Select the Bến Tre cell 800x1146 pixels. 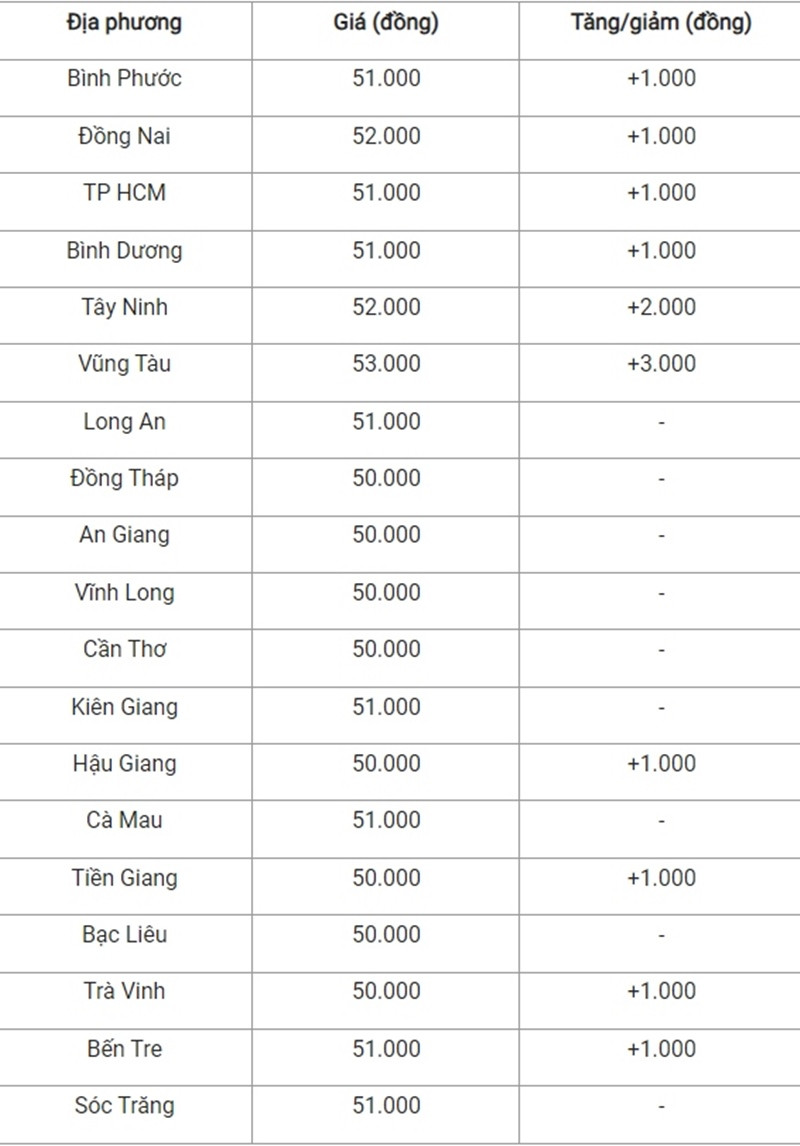[124, 1049]
